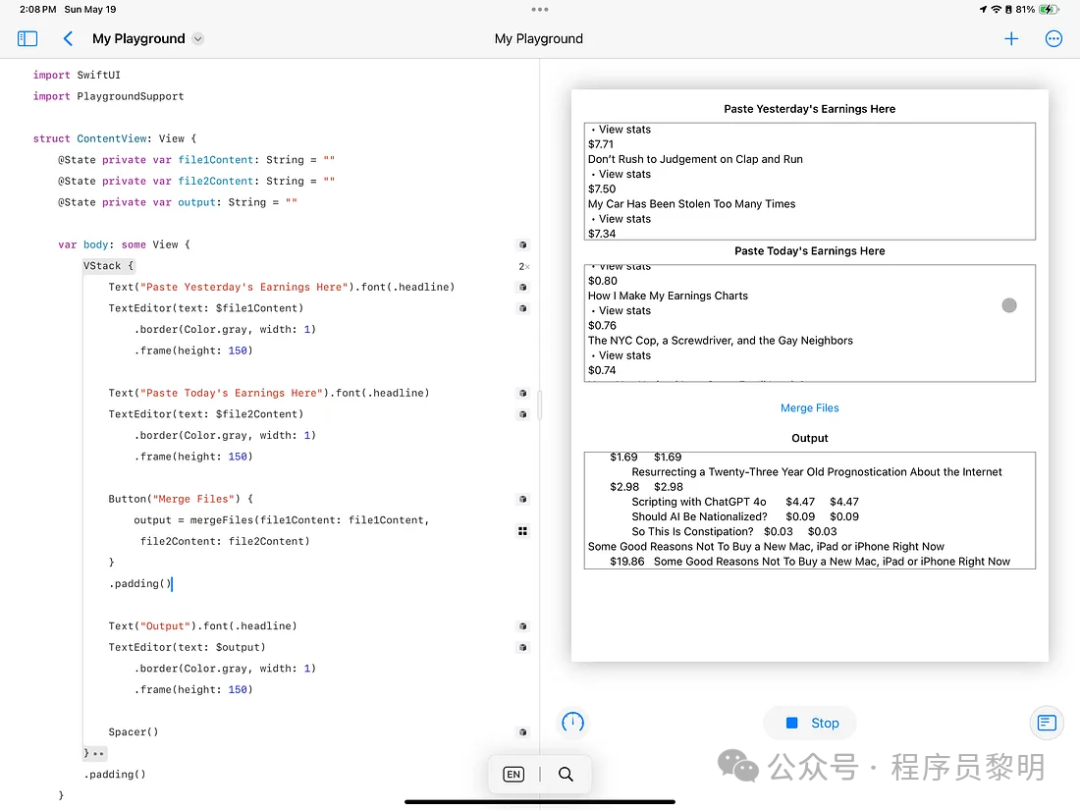
Task: Select the $0.74 earnings line
Action: tap(602, 370)
